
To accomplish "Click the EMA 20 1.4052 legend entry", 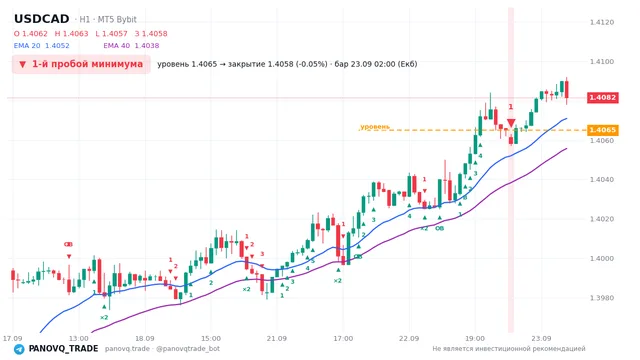I will pyautogui.click(x=42, y=46).
